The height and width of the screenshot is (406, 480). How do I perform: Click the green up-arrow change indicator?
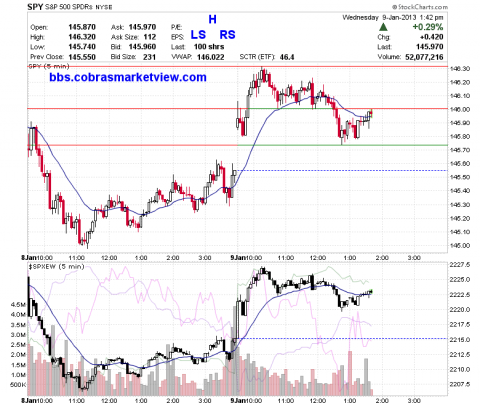tap(384, 27)
